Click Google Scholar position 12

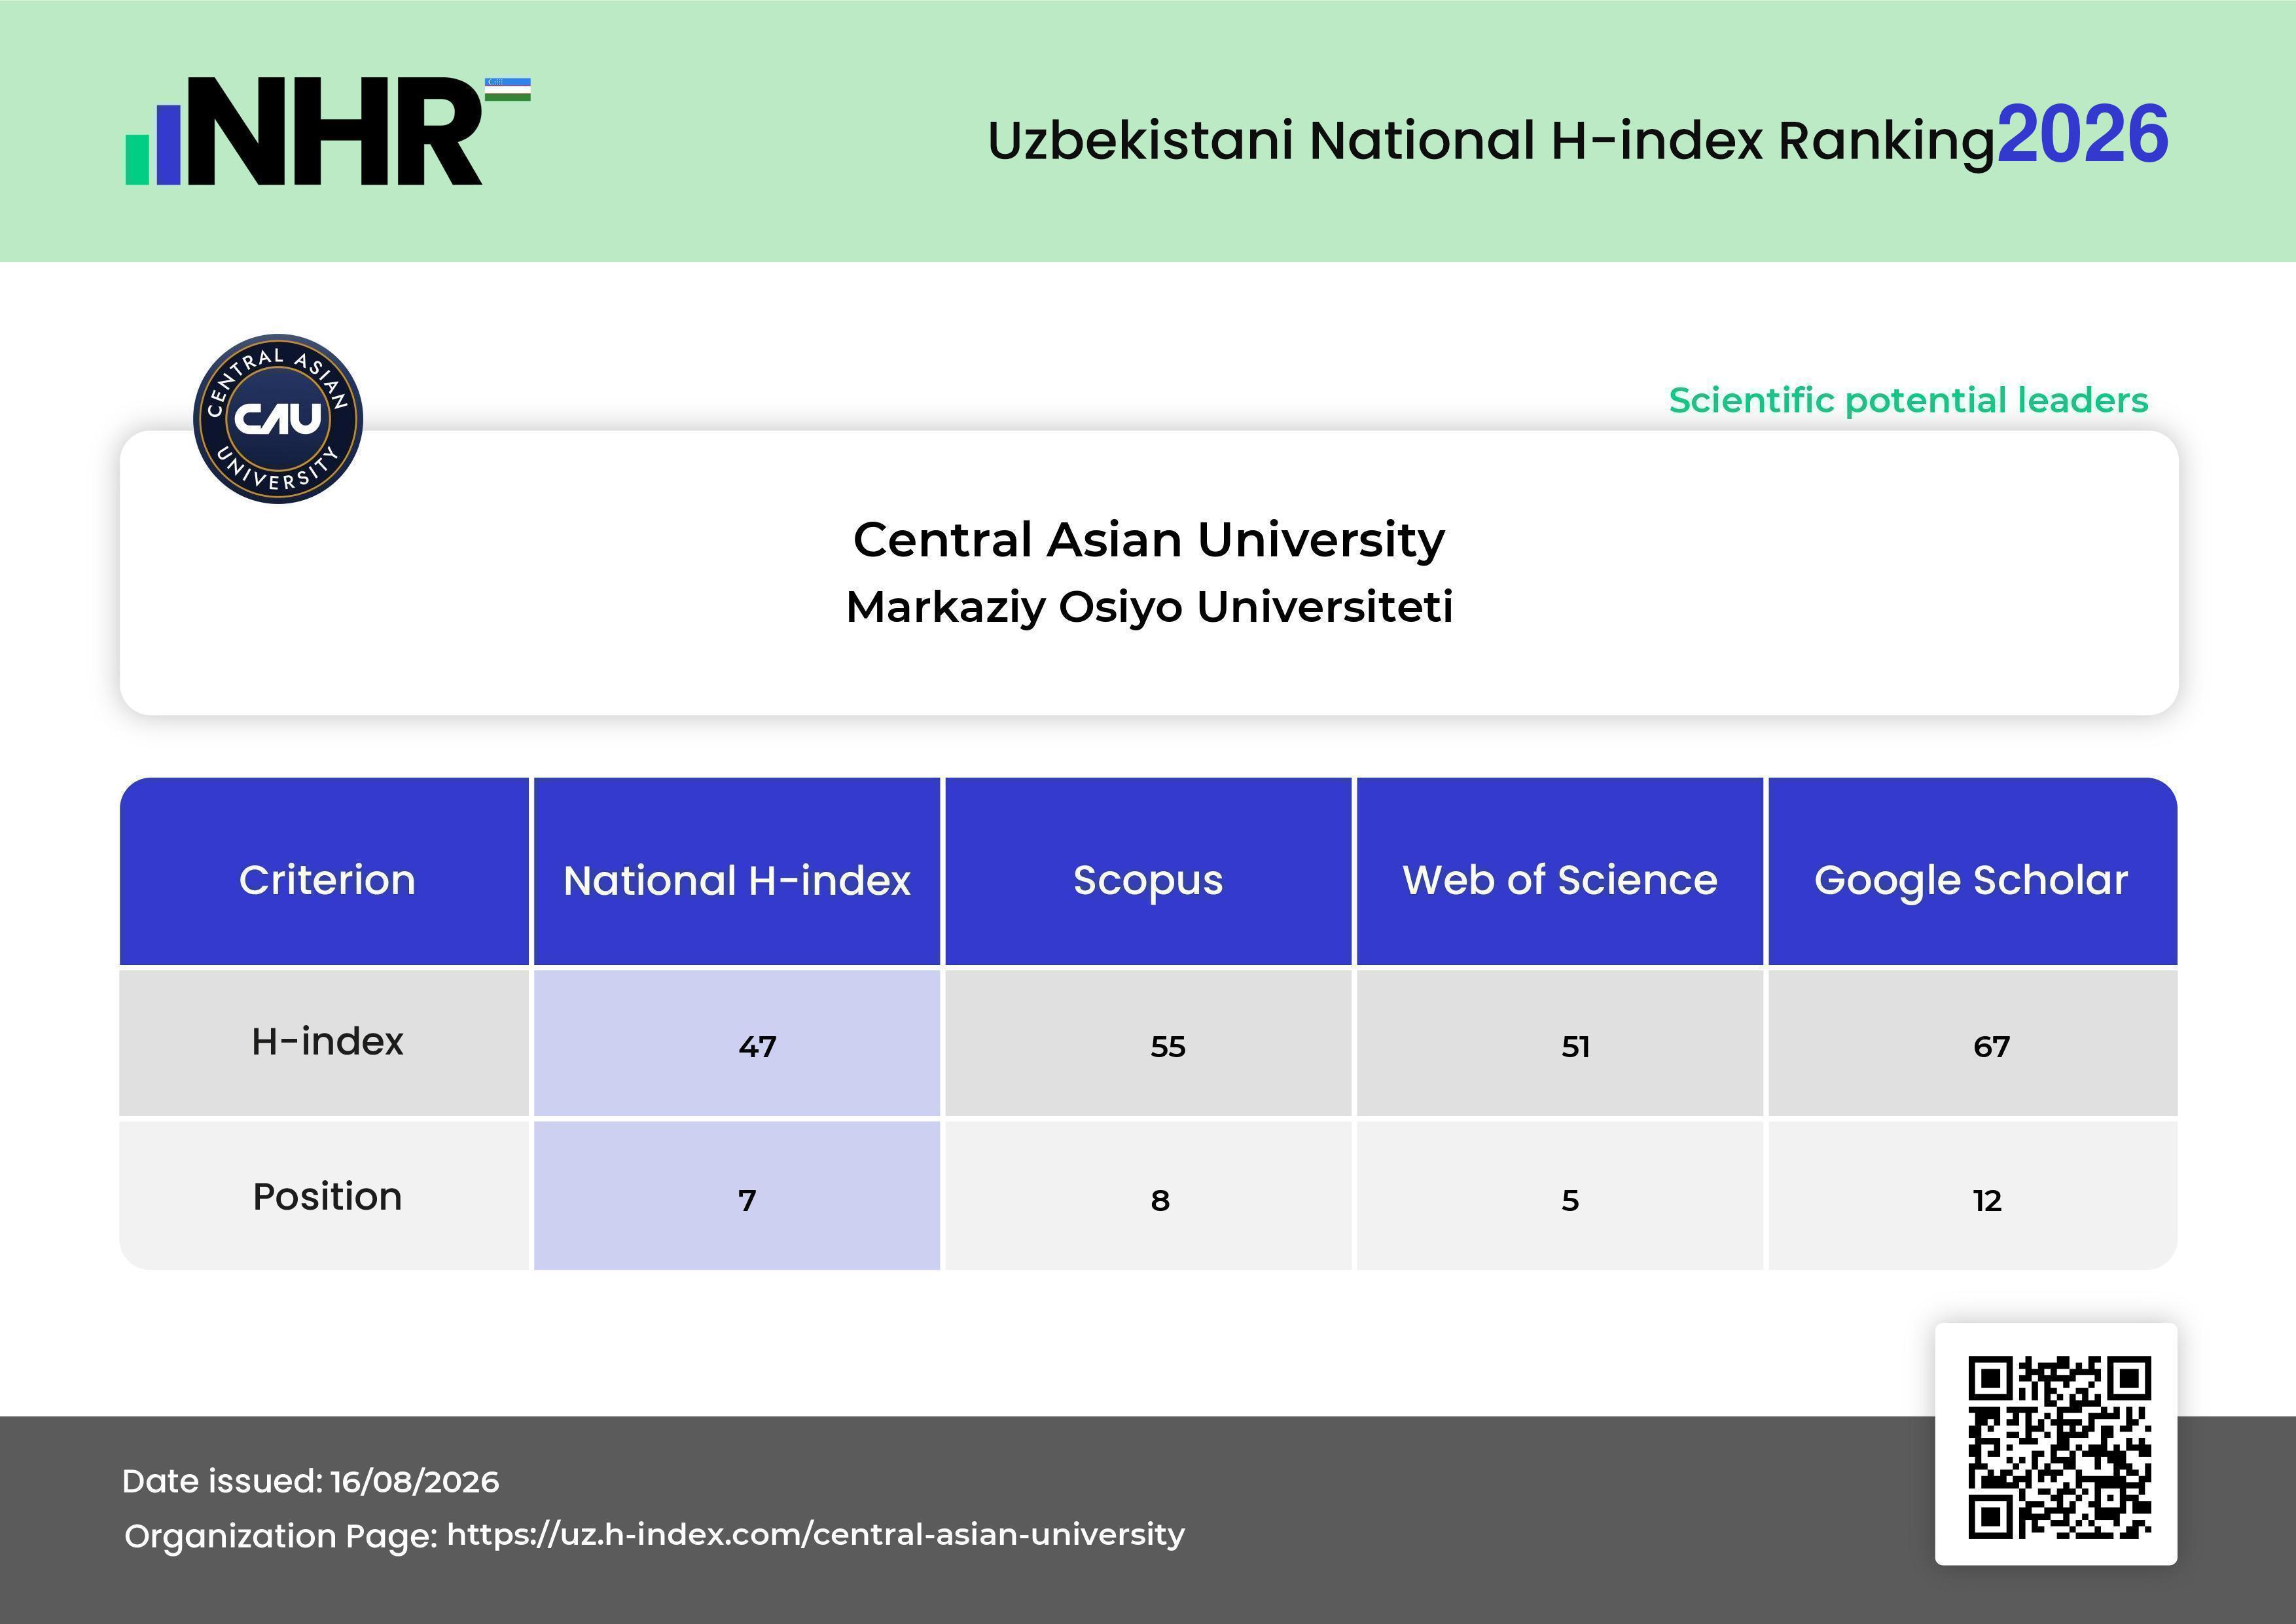pyautogui.click(x=1987, y=1200)
